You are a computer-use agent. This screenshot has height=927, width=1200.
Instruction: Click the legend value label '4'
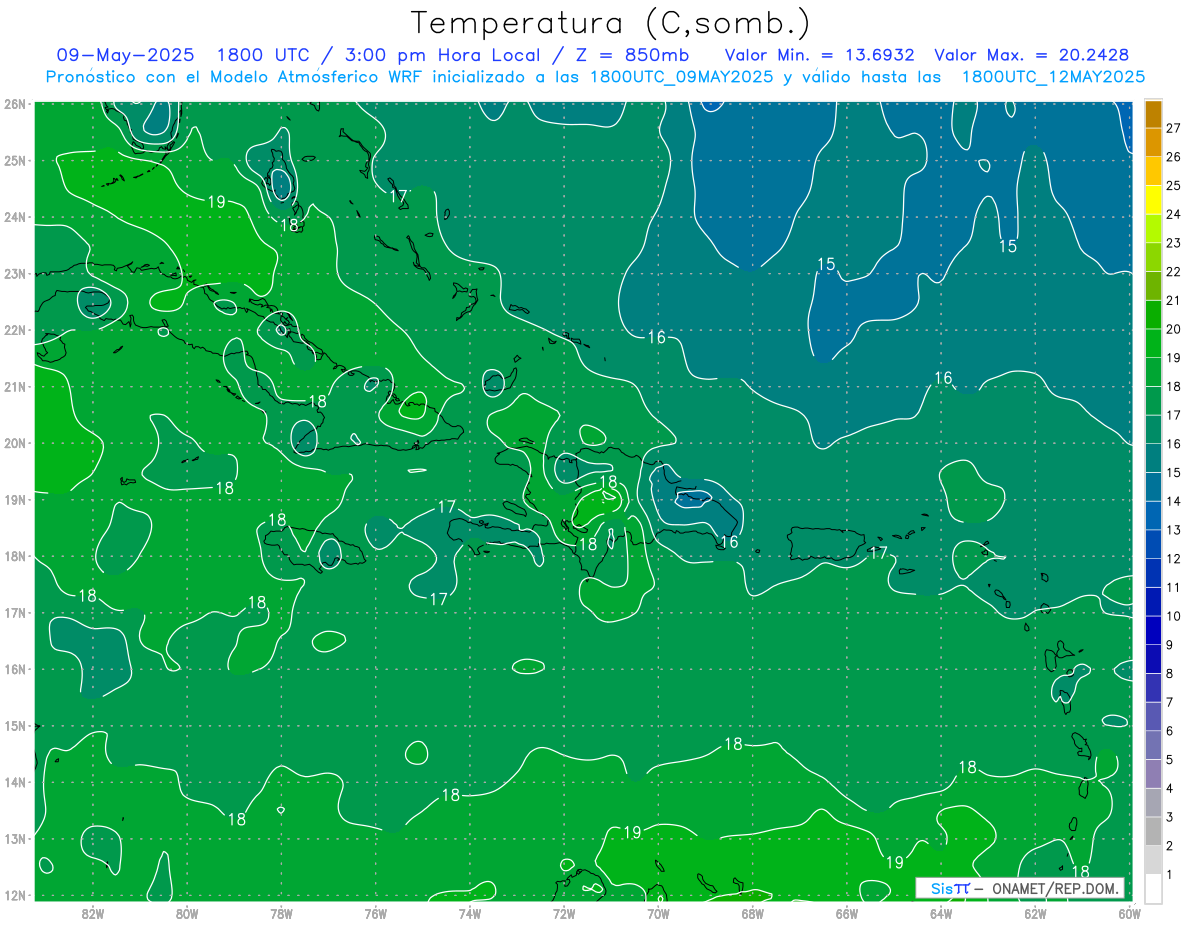click(x=1170, y=788)
